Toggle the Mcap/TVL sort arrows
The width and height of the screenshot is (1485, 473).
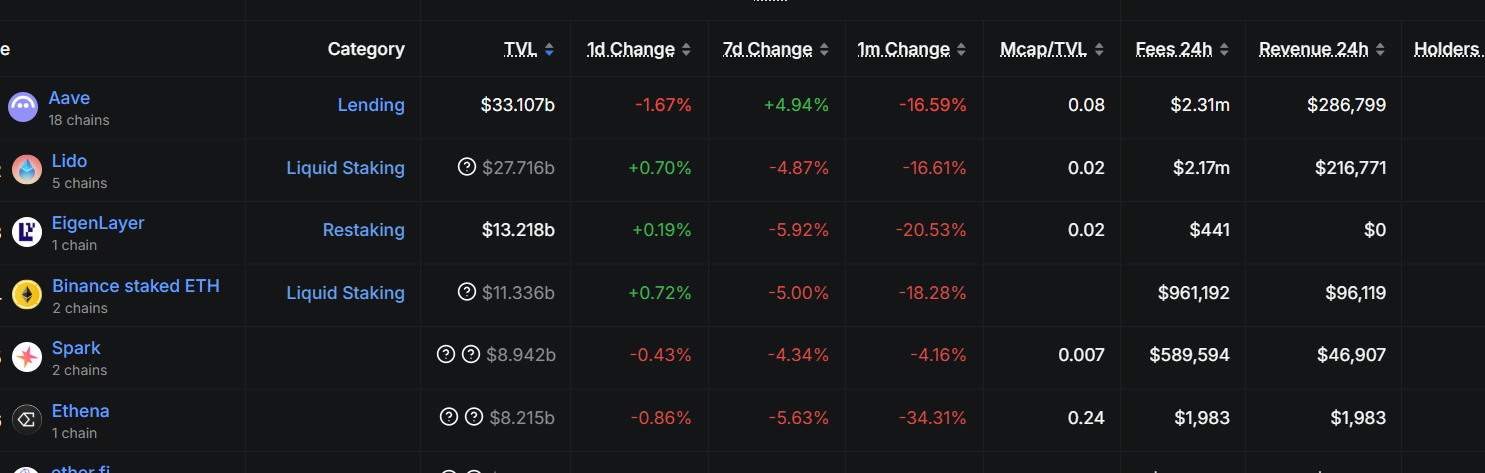[1099, 49]
